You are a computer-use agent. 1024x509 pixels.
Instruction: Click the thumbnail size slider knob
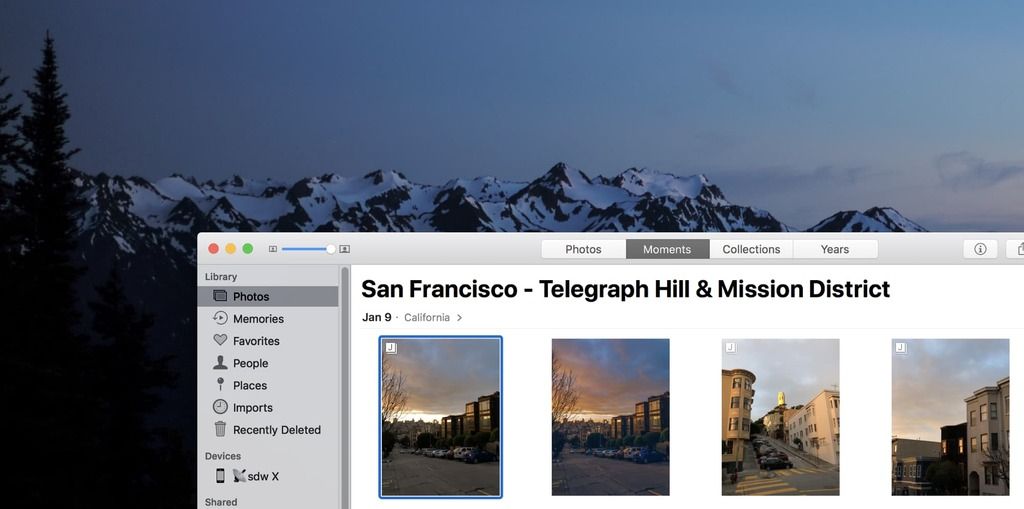pos(331,249)
